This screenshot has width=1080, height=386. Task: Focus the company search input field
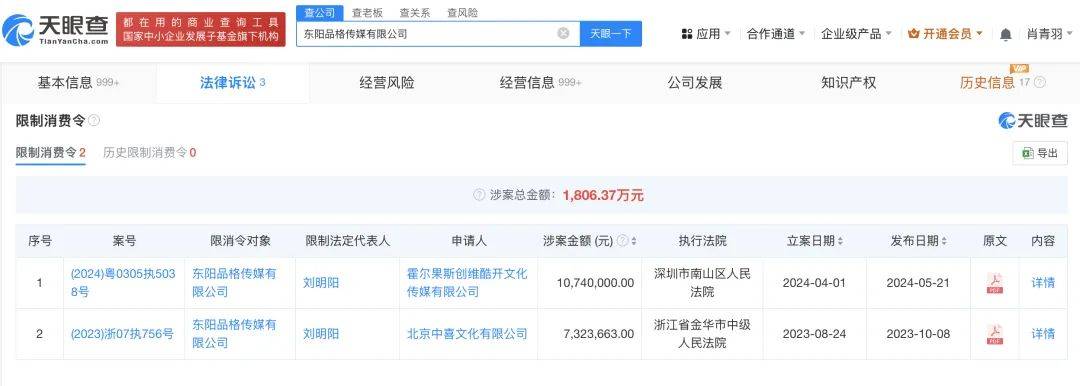[x=427, y=33]
